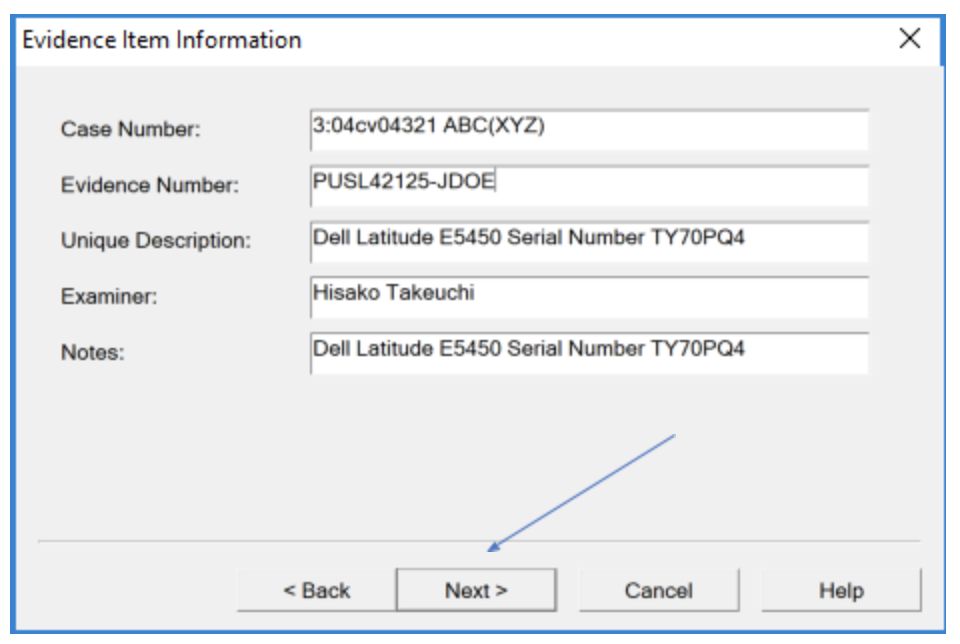
Task: Click into the Unique Description field
Action: (590, 241)
